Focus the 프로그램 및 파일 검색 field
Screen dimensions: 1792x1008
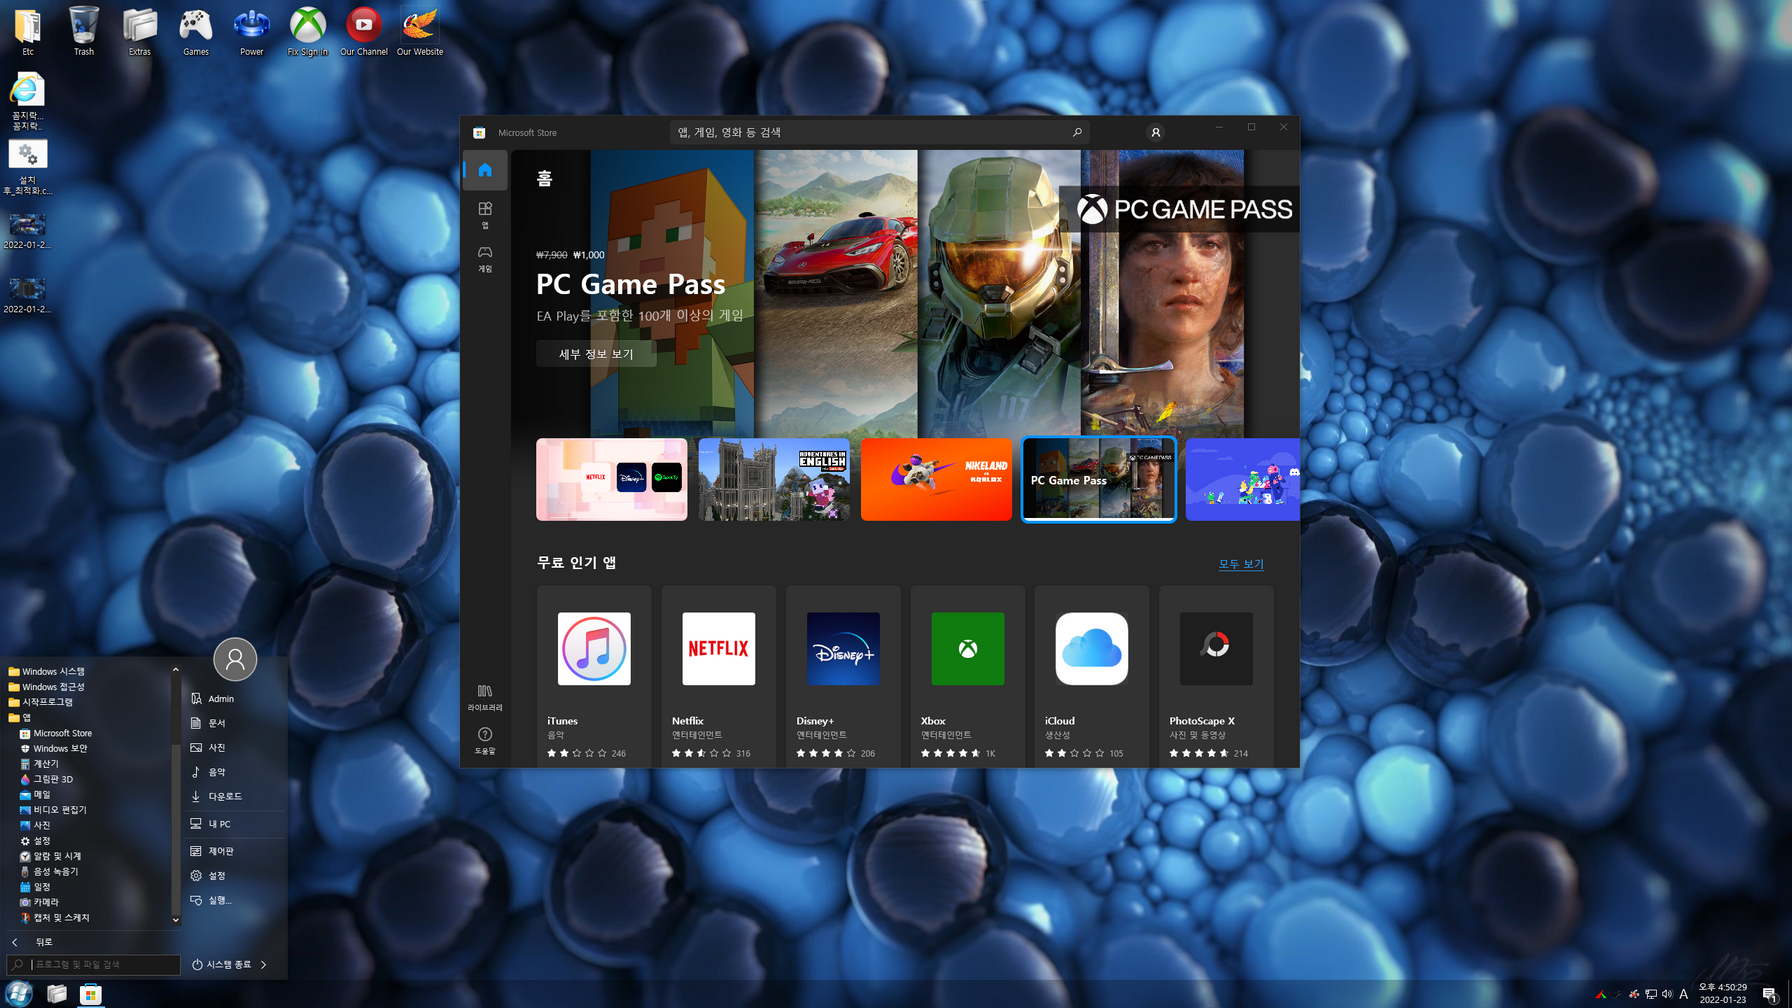(93, 965)
